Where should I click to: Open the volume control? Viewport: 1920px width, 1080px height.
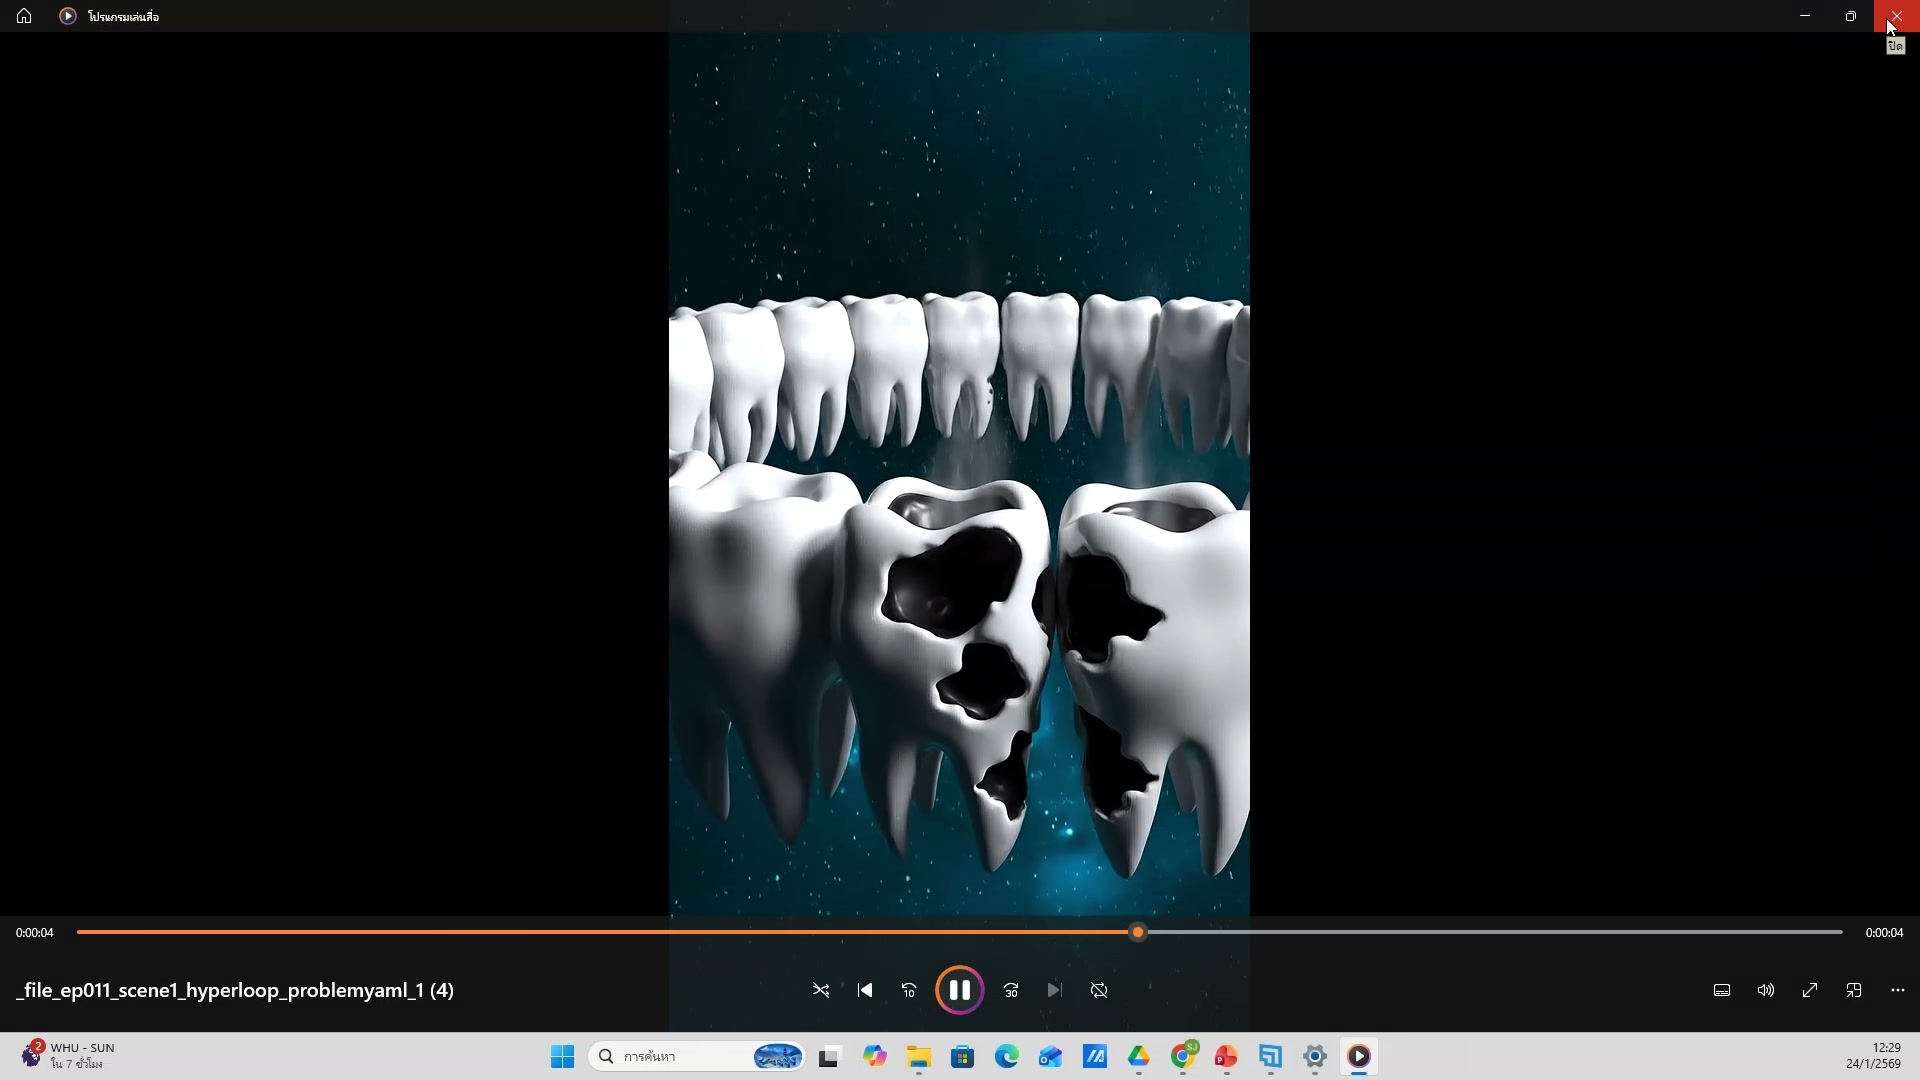(x=1766, y=990)
